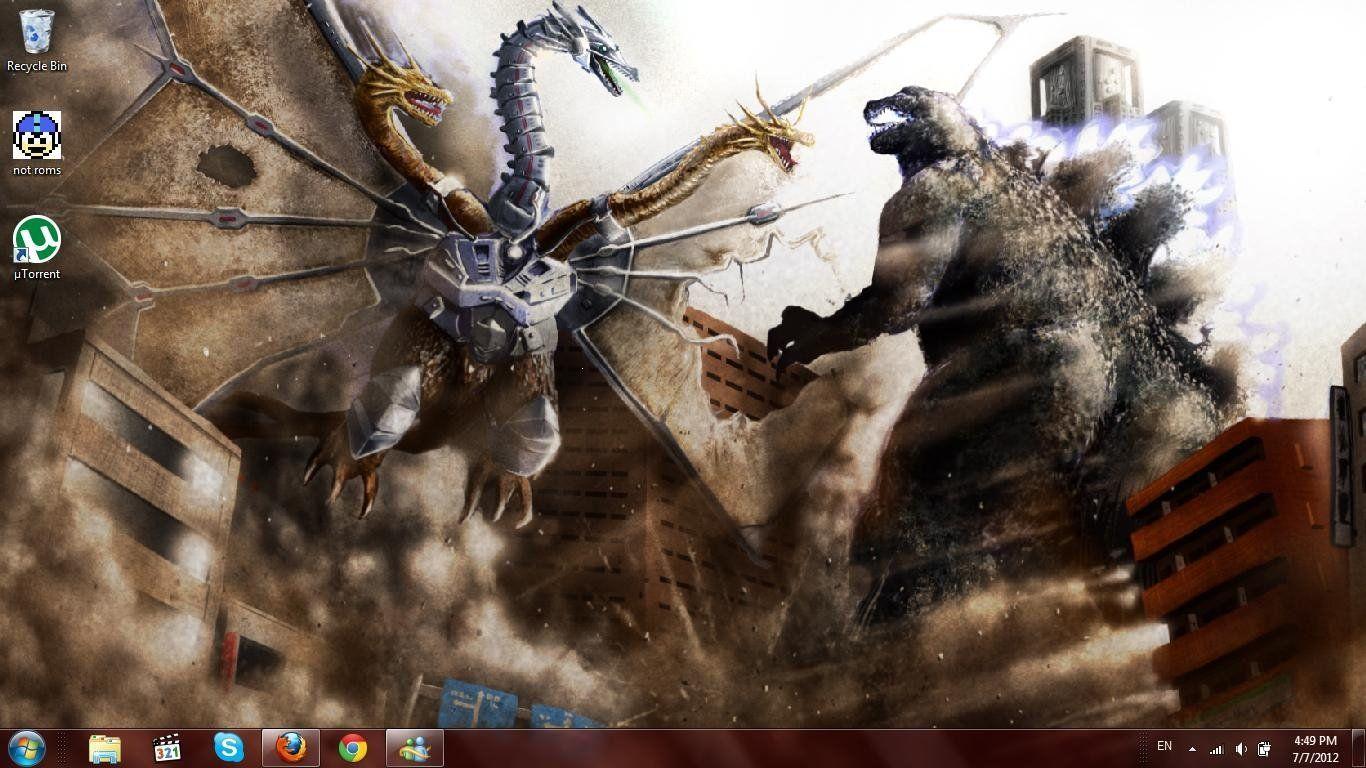Image resolution: width=1366 pixels, height=768 pixels.
Task: Switch to Windows Live Messenger window
Action: tap(414, 748)
